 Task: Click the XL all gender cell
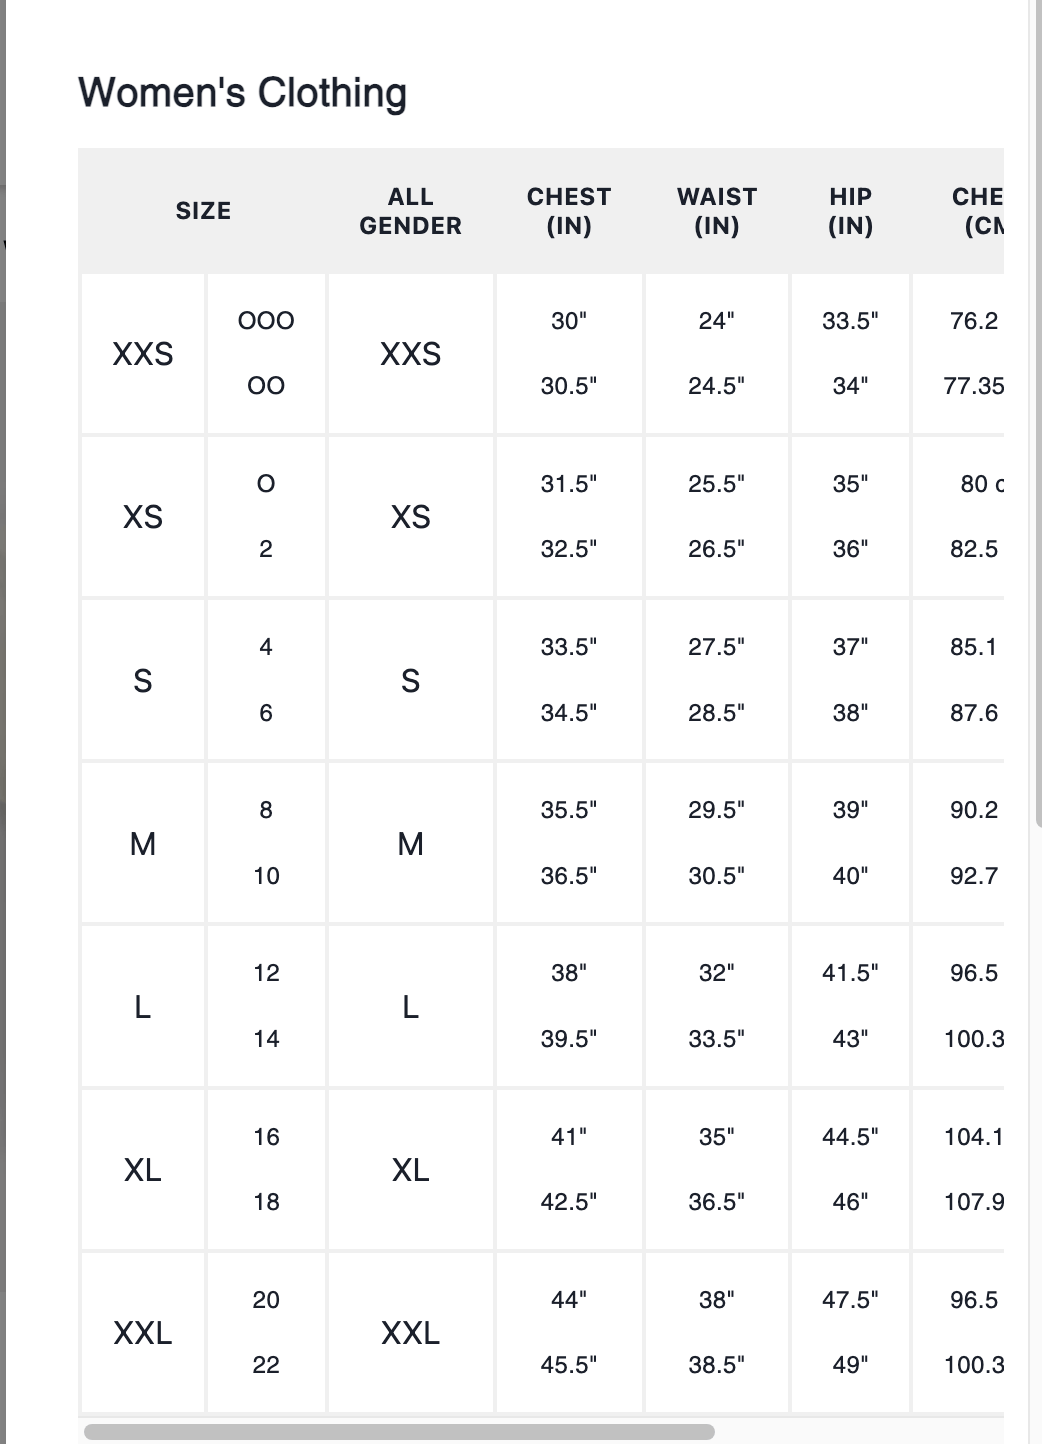point(411,1170)
